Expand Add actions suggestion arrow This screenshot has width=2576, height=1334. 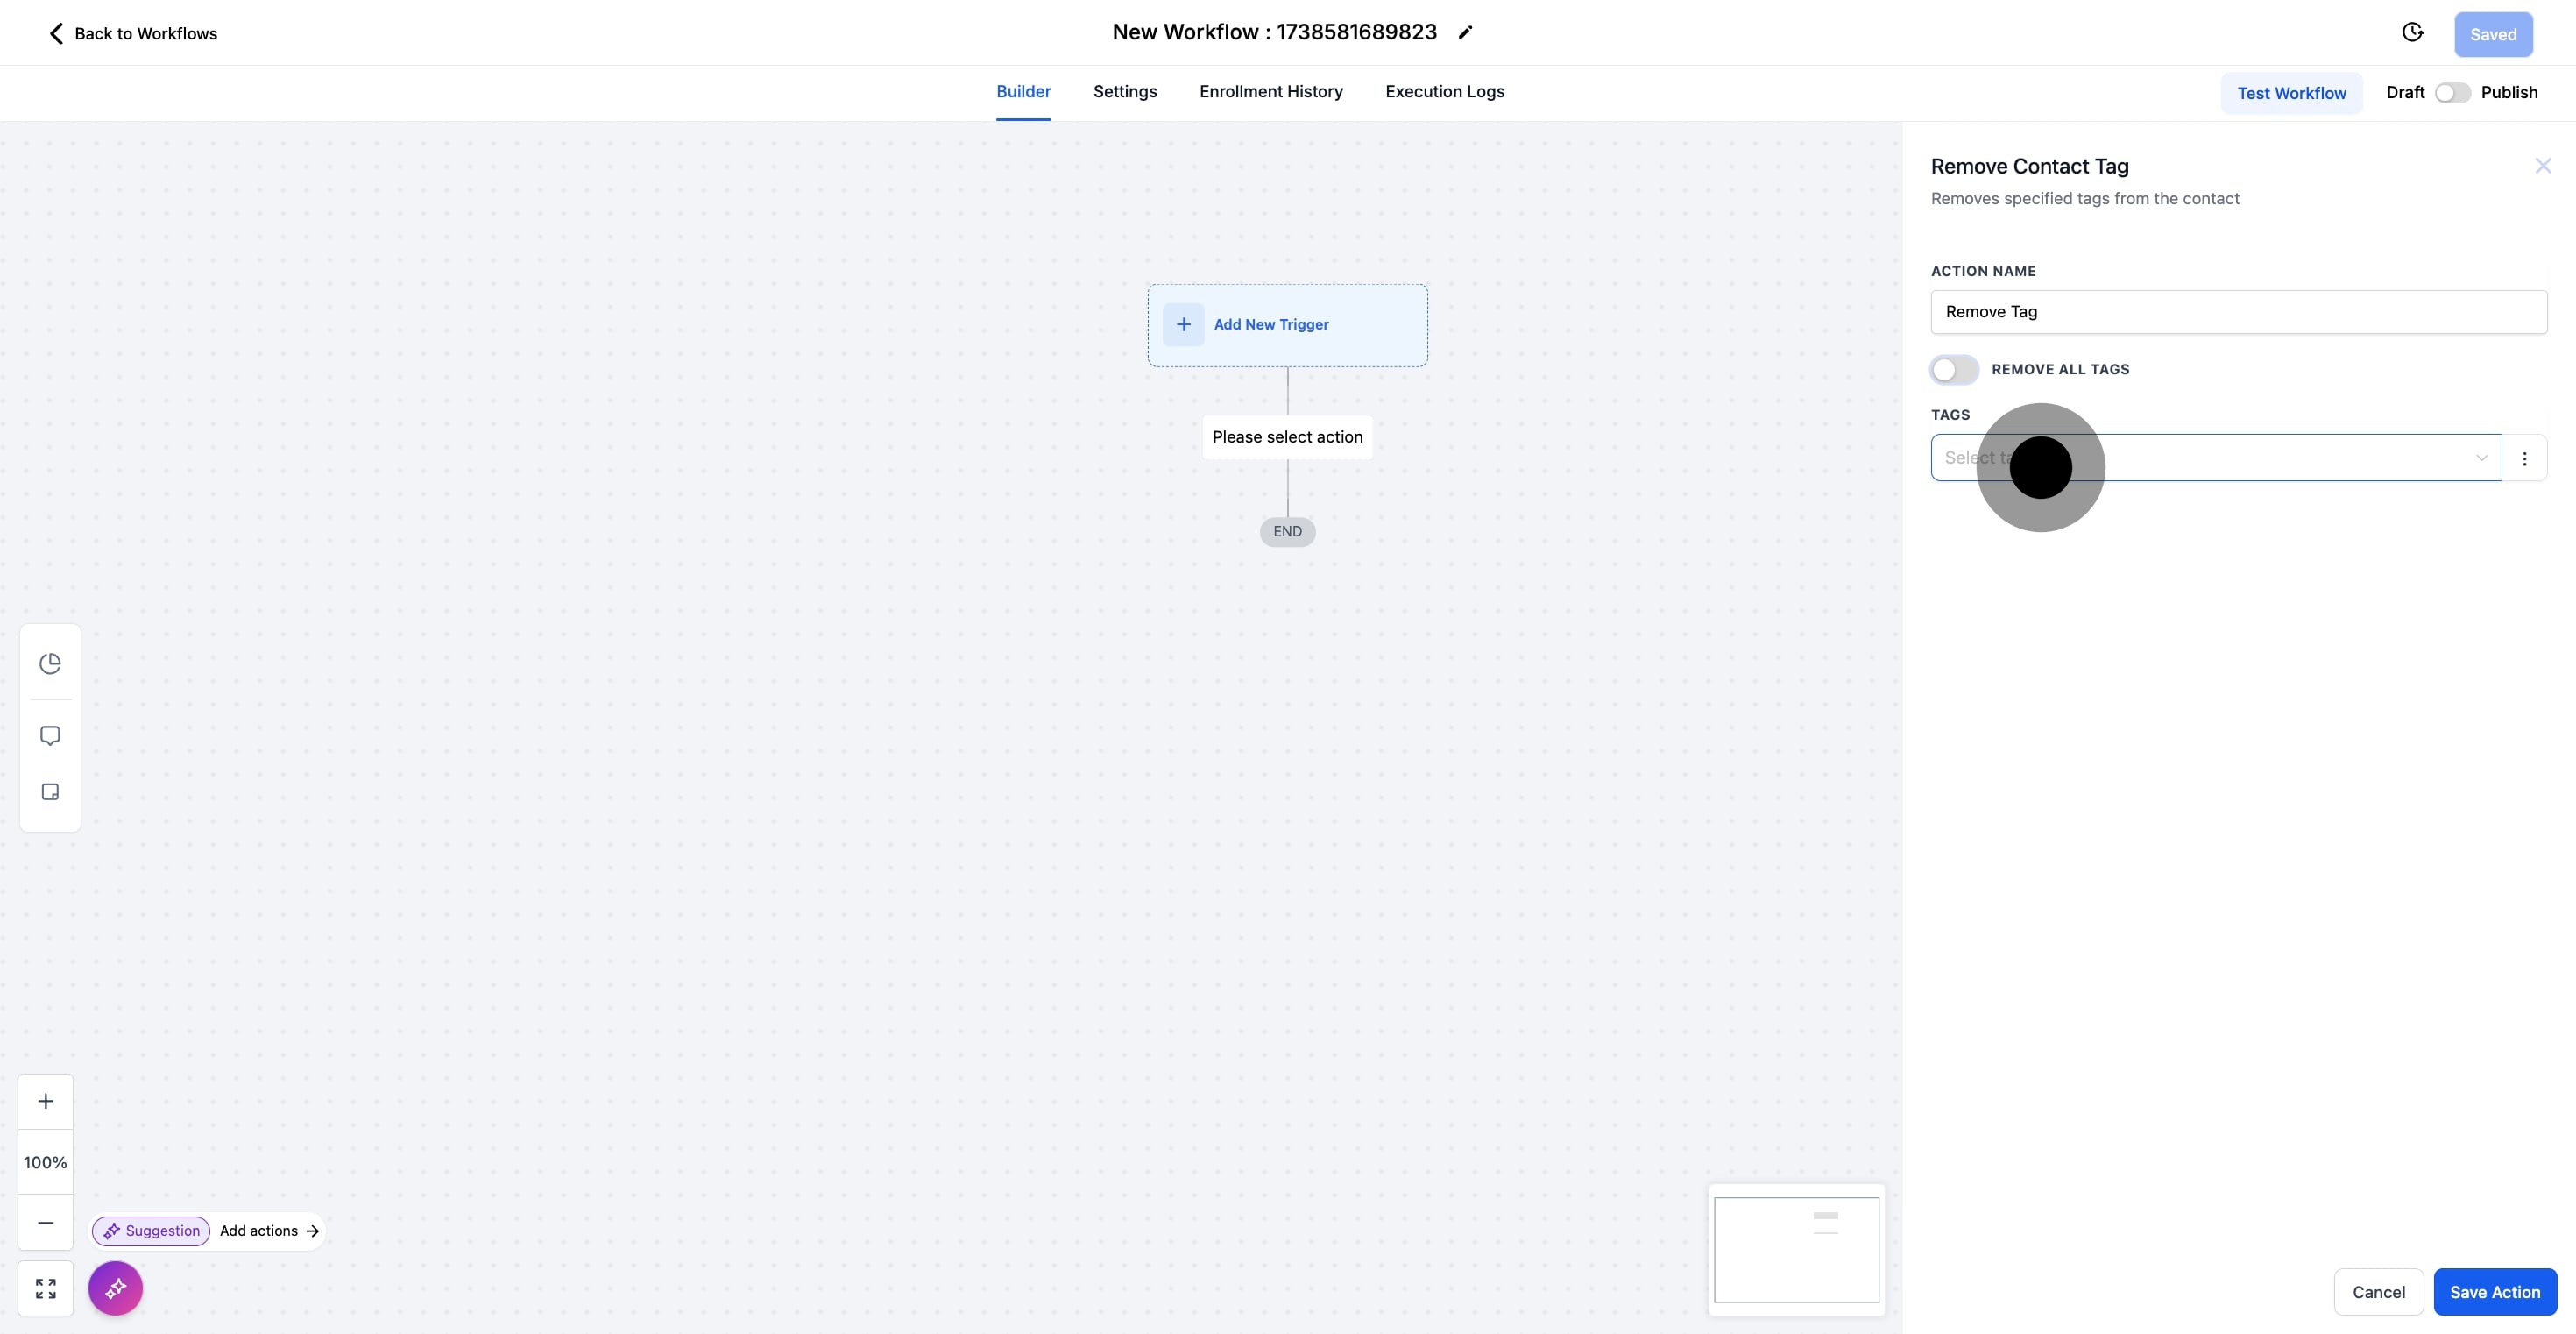pos(312,1231)
